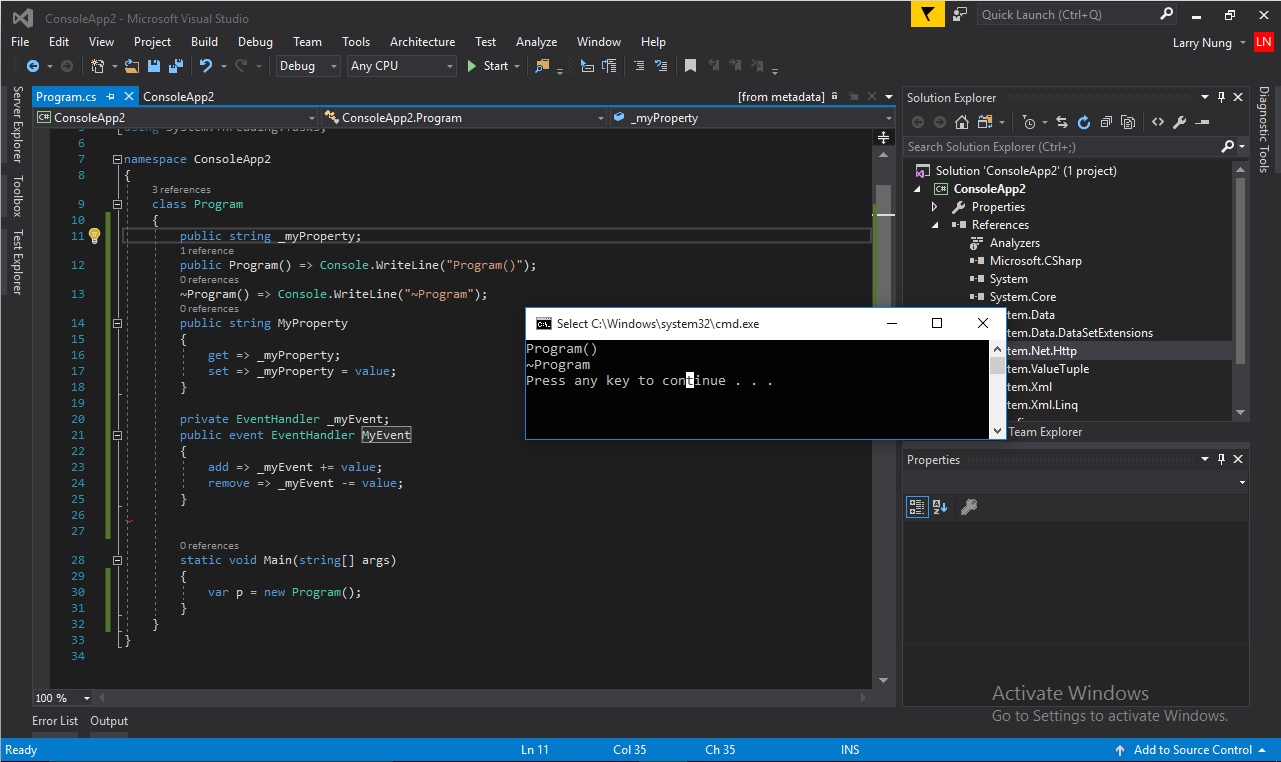Viewport: 1281px width, 762px height.
Task: Click the Start debugging button
Action: pos(488,66)
